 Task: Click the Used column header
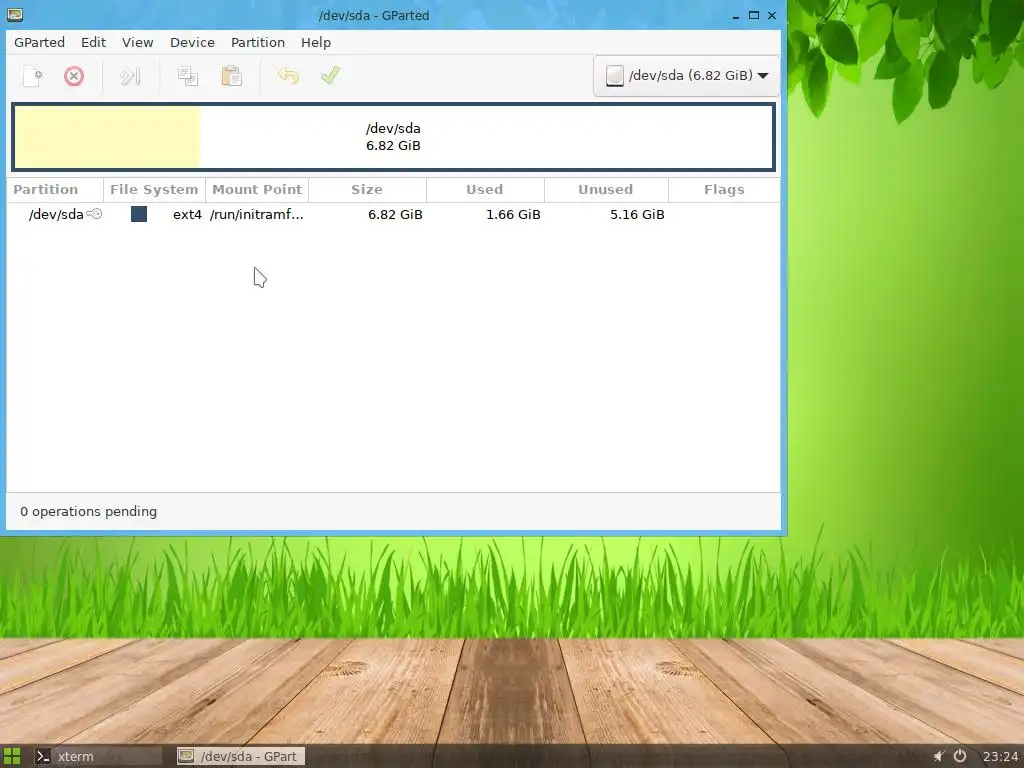tap(485, 189)
